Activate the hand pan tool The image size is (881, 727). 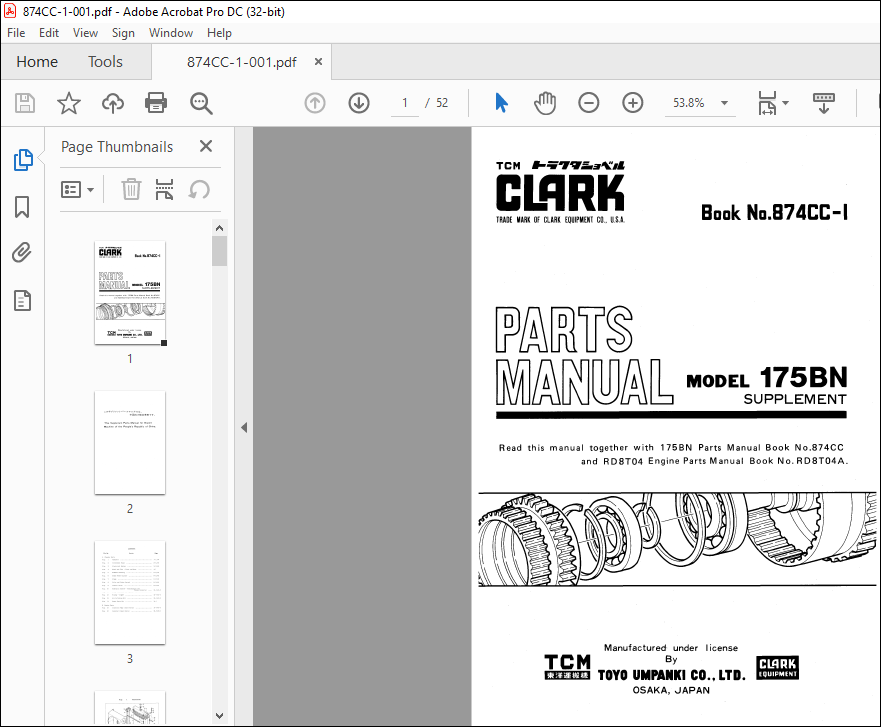(544, 103)
